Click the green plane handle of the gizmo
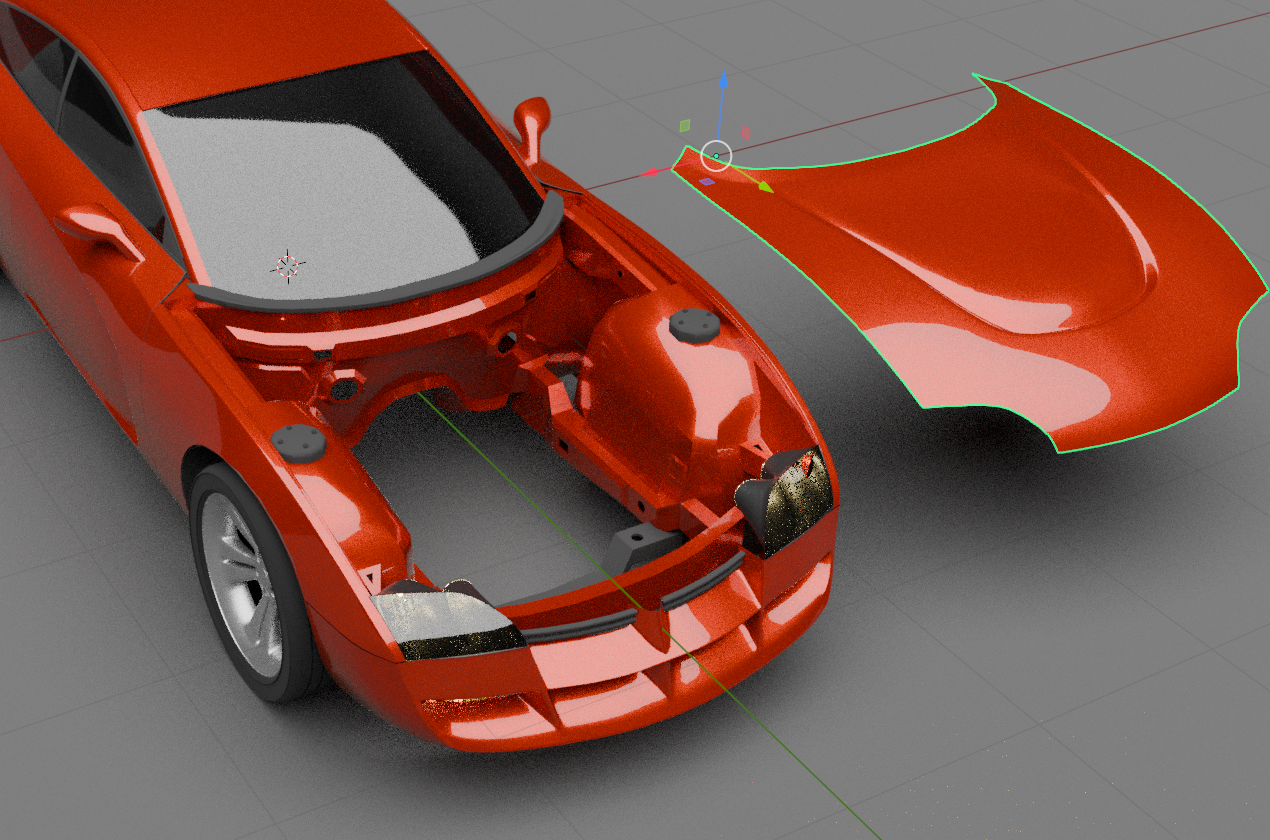 [685, 125]
